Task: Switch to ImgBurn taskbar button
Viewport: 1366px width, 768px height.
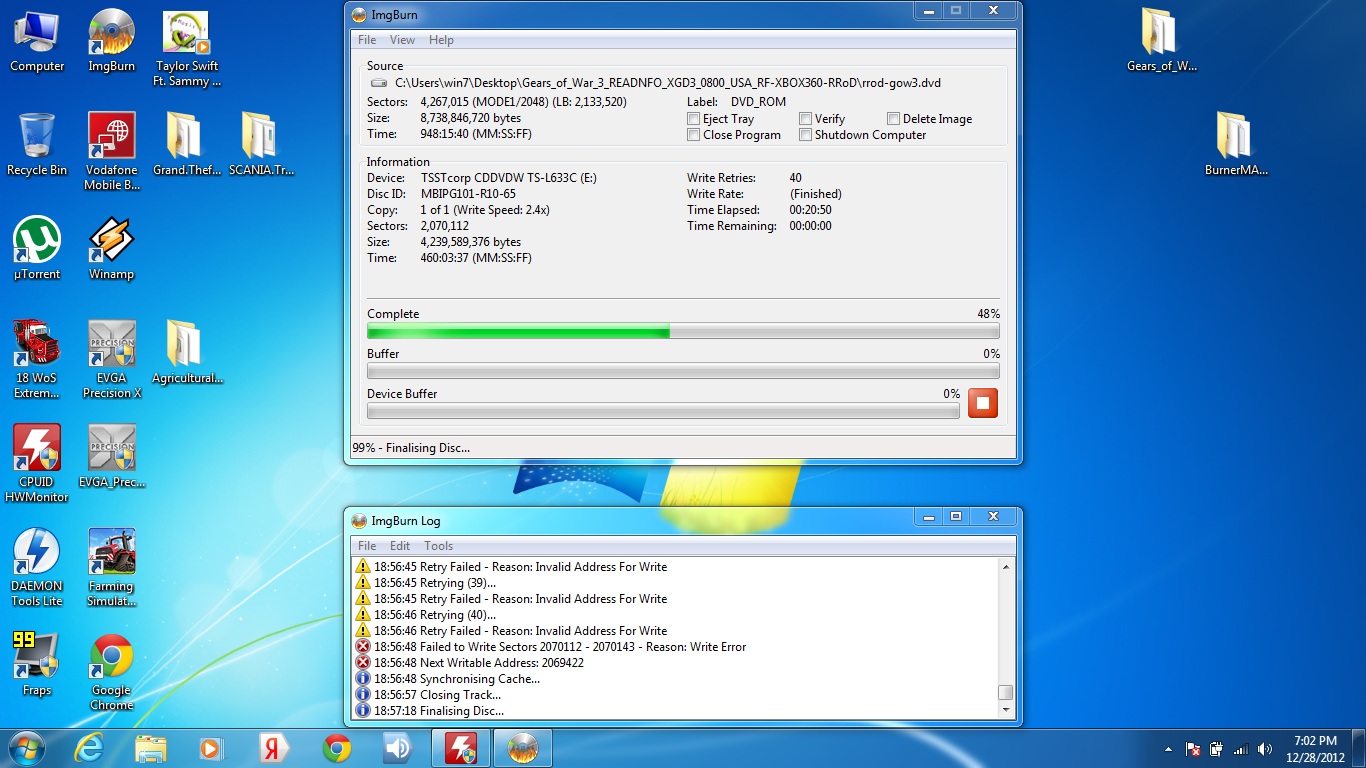Action: tap(522, 748)
